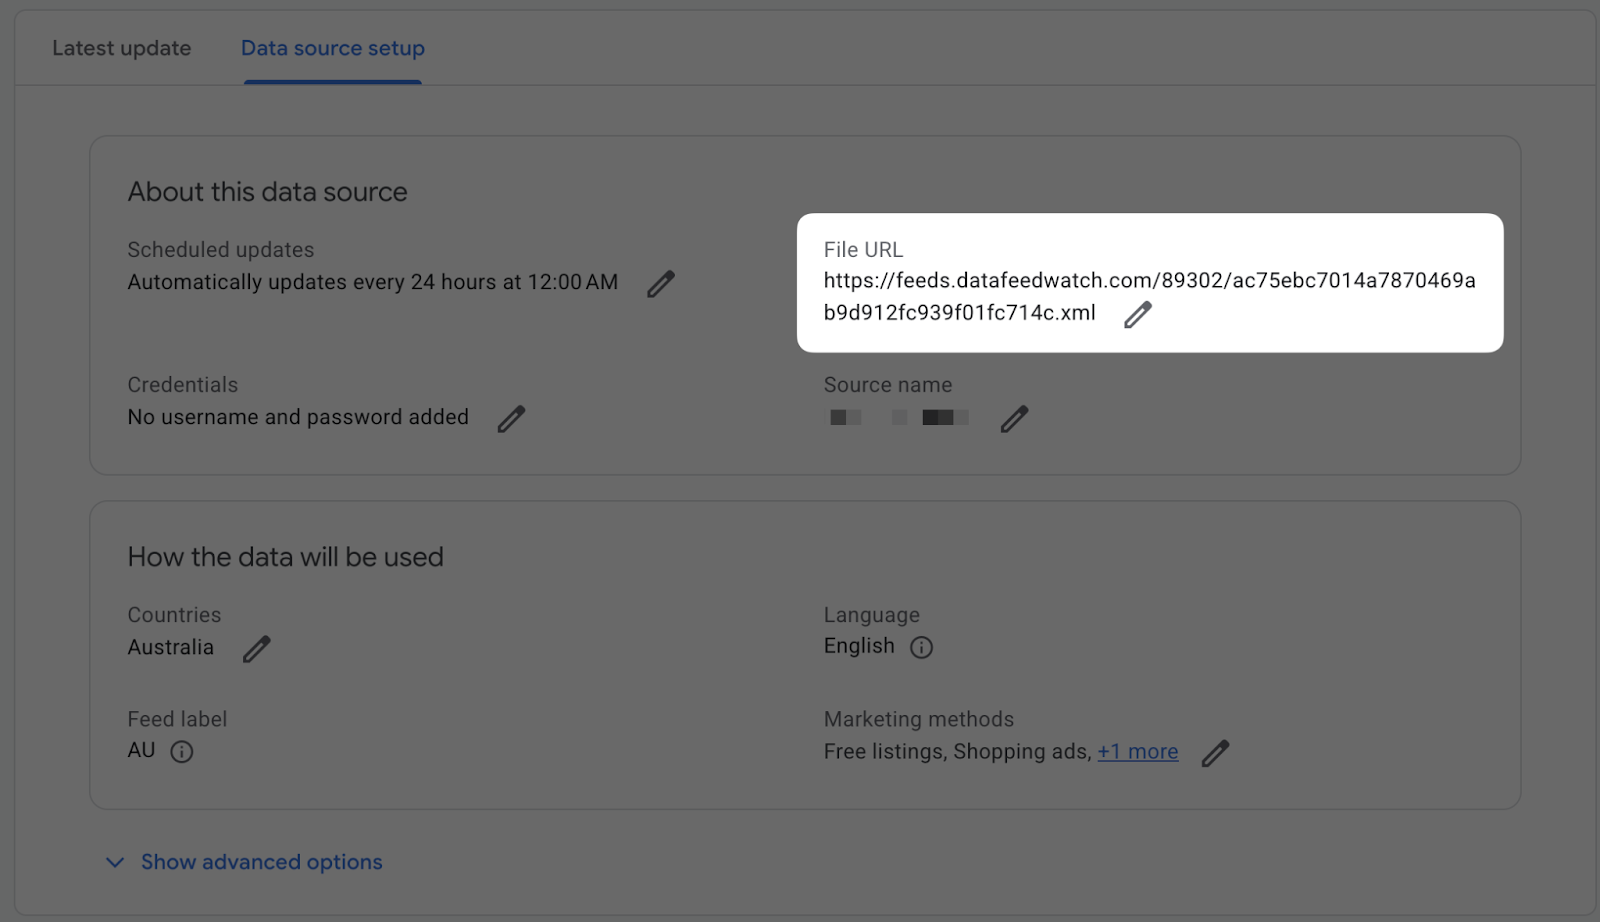Click the Source name edit pencil
The height and width of the screenshot is (922, 1600).
[x=1014, y=419]
